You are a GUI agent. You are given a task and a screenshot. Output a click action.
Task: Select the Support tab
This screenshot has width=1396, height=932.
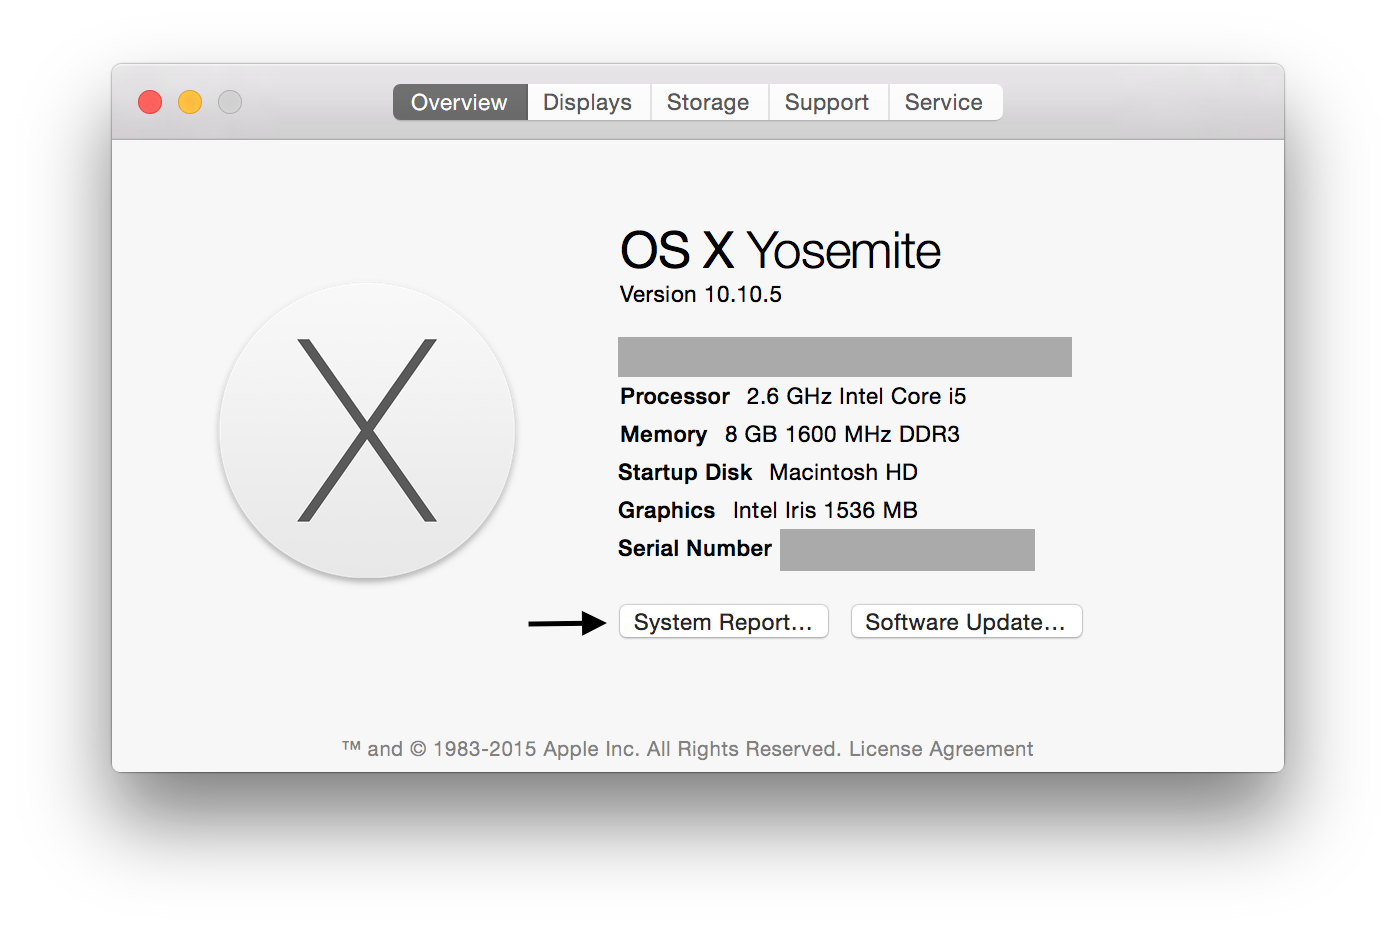pyautogui.click(x=828, y=102)
